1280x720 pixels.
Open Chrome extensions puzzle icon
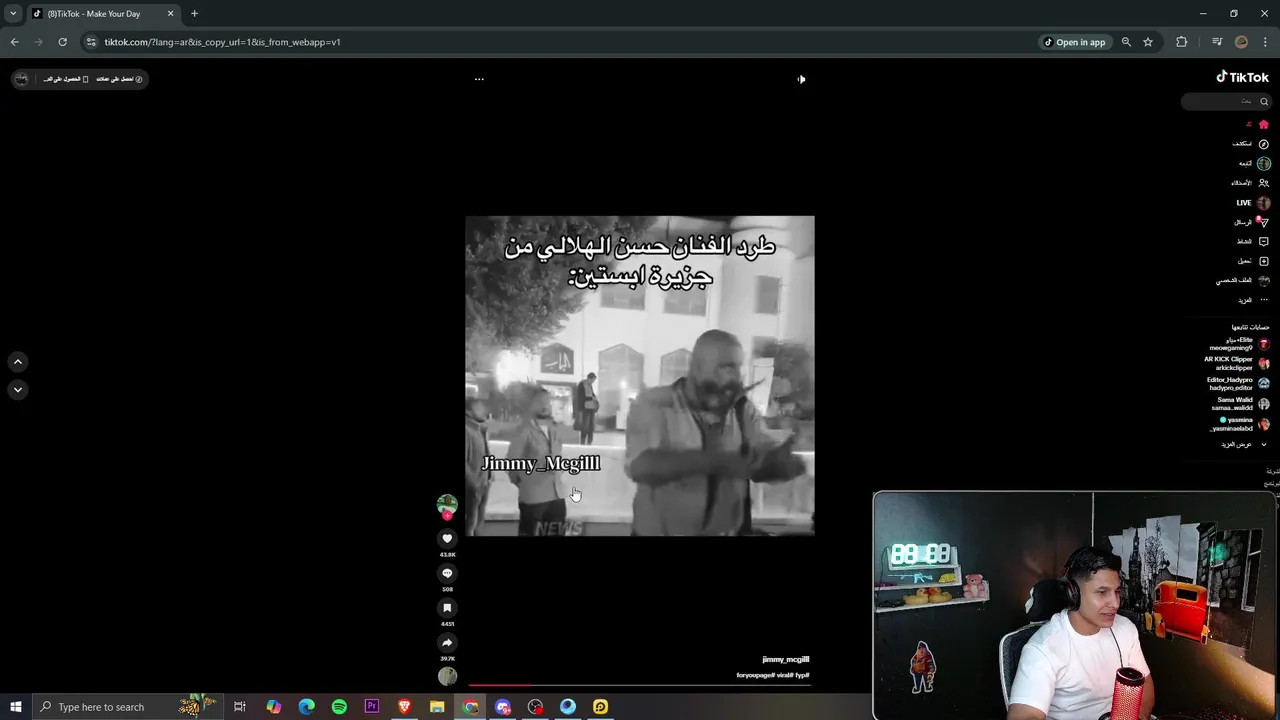coord(1182,42)
